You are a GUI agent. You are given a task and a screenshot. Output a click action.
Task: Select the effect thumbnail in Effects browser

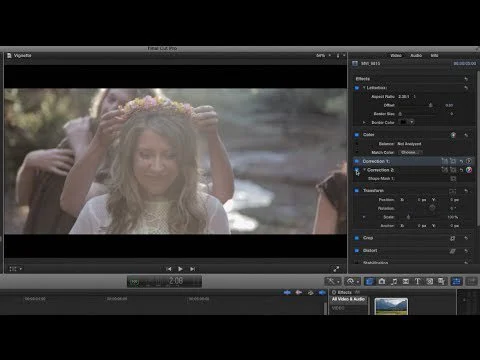pyautogui.click(x=391, y=306)
